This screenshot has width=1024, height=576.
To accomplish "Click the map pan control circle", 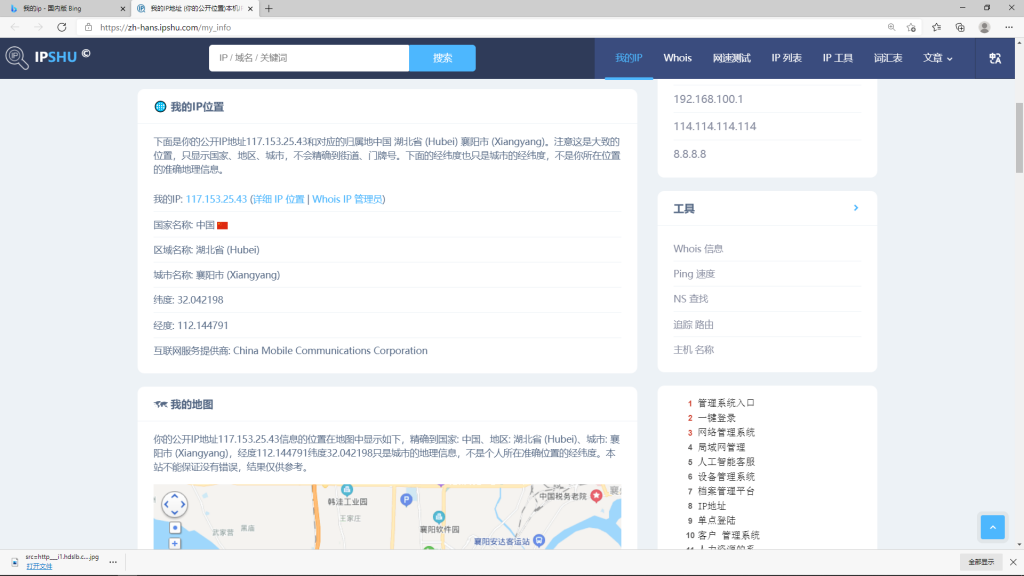I will 174,504.
